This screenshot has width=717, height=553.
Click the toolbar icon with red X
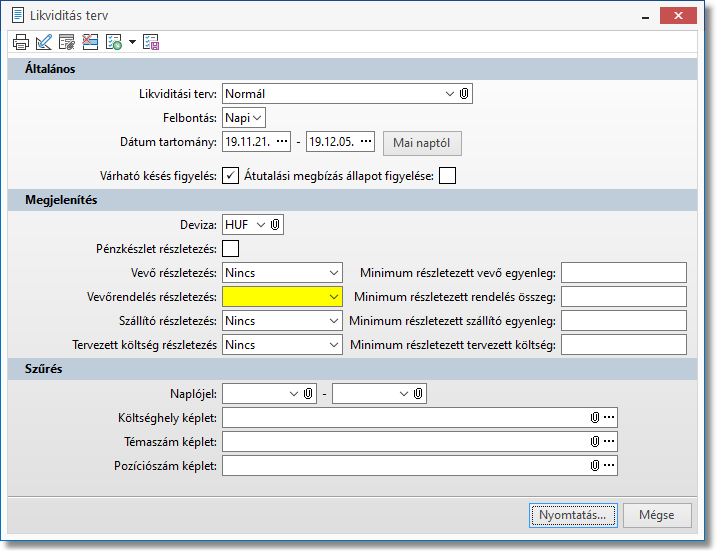click(x=90, y=42)
